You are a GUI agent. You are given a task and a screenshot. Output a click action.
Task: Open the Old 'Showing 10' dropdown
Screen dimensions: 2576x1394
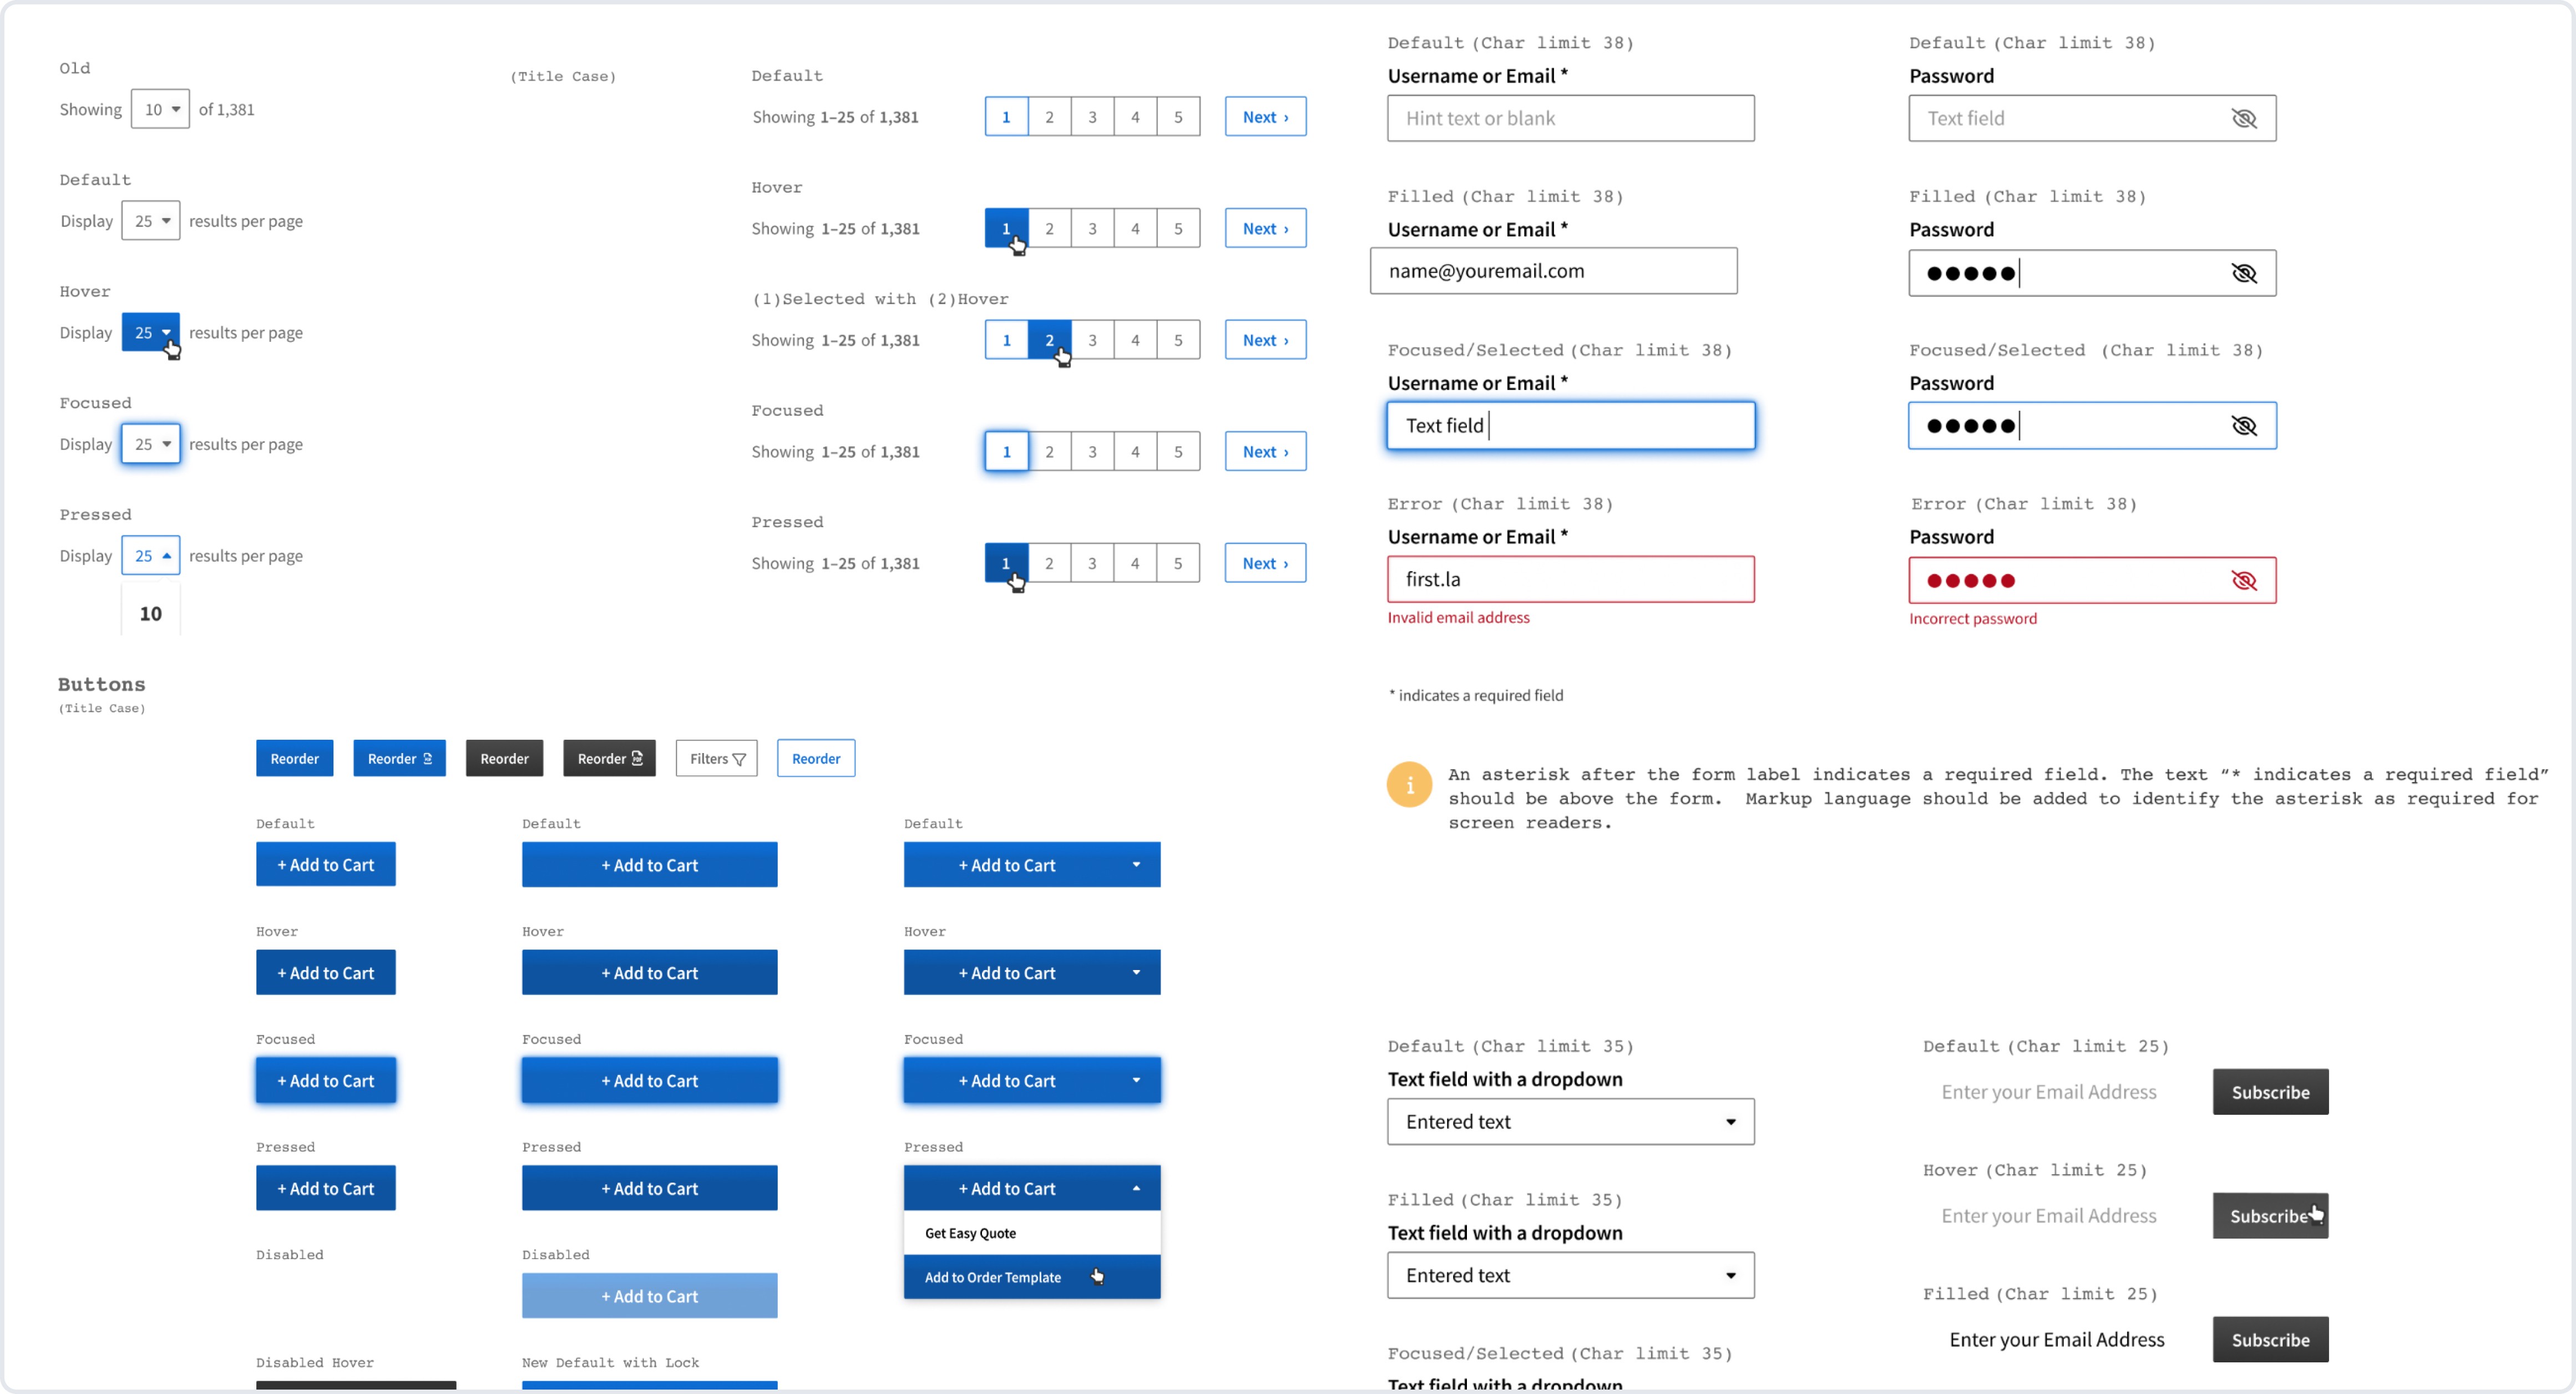[160, 109]
